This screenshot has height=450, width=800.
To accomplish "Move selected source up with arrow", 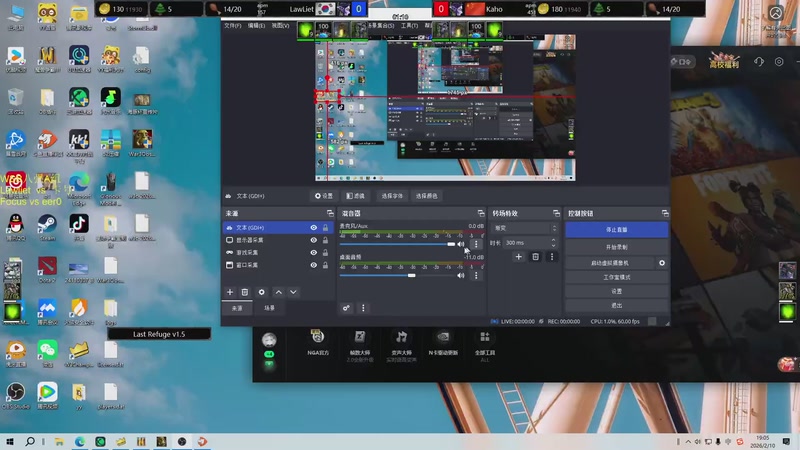I will pyautogui.click(x=279, y=292).
